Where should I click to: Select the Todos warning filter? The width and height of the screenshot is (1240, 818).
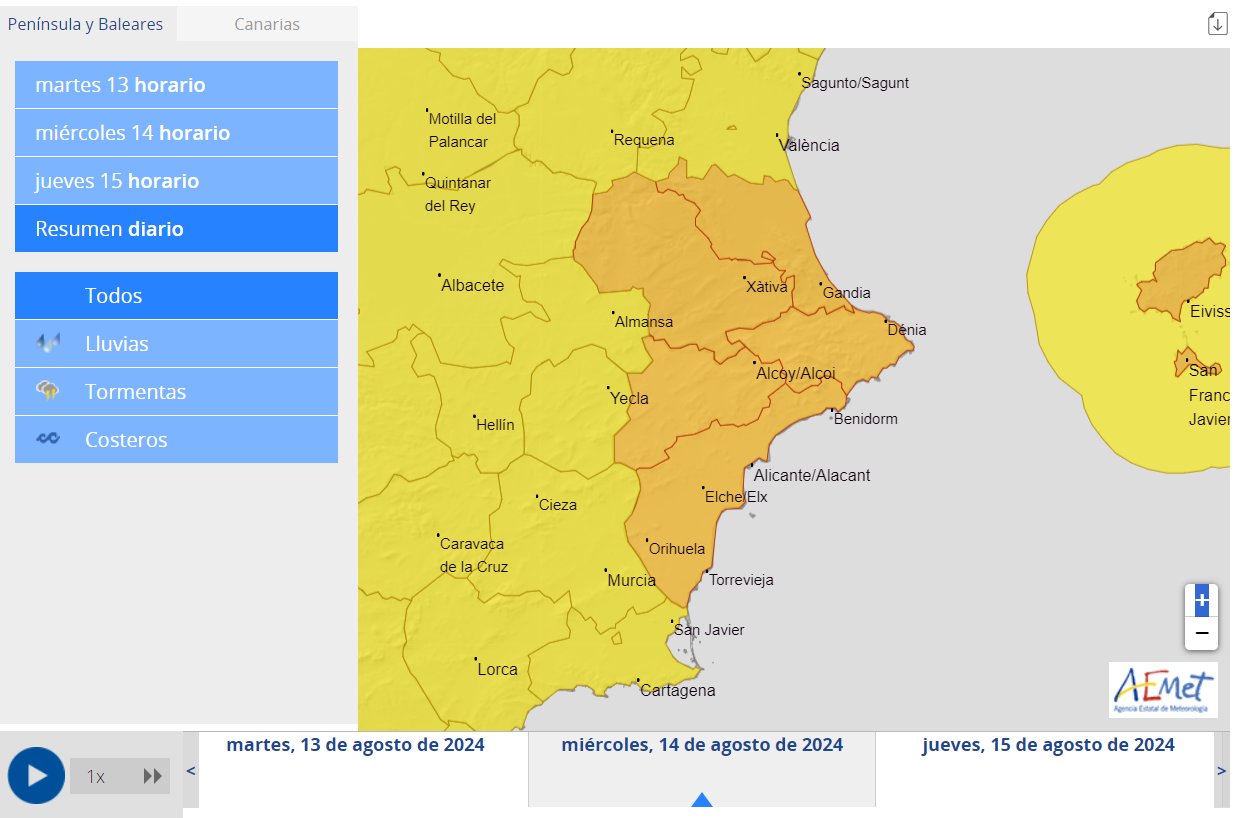(x=176, y=296)
